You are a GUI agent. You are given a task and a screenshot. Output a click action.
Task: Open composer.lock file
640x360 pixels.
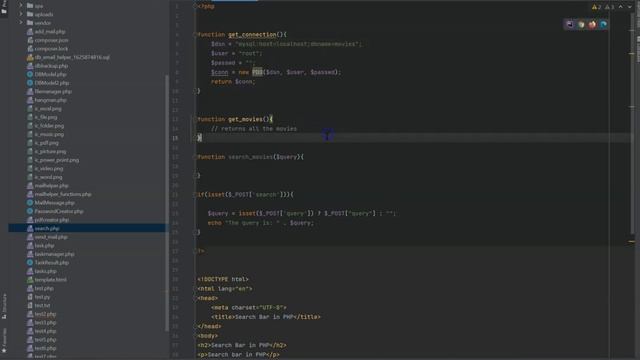pyautogui.click(x=51, y=49)
